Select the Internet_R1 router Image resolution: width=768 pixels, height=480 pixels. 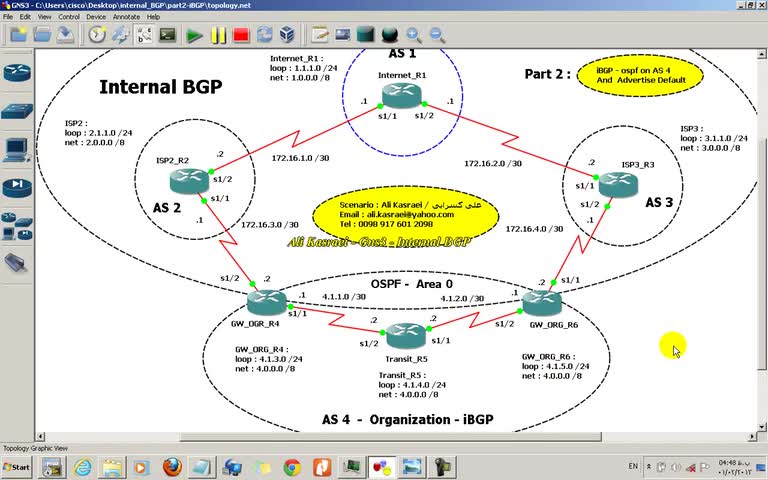(x=402, y=95)
